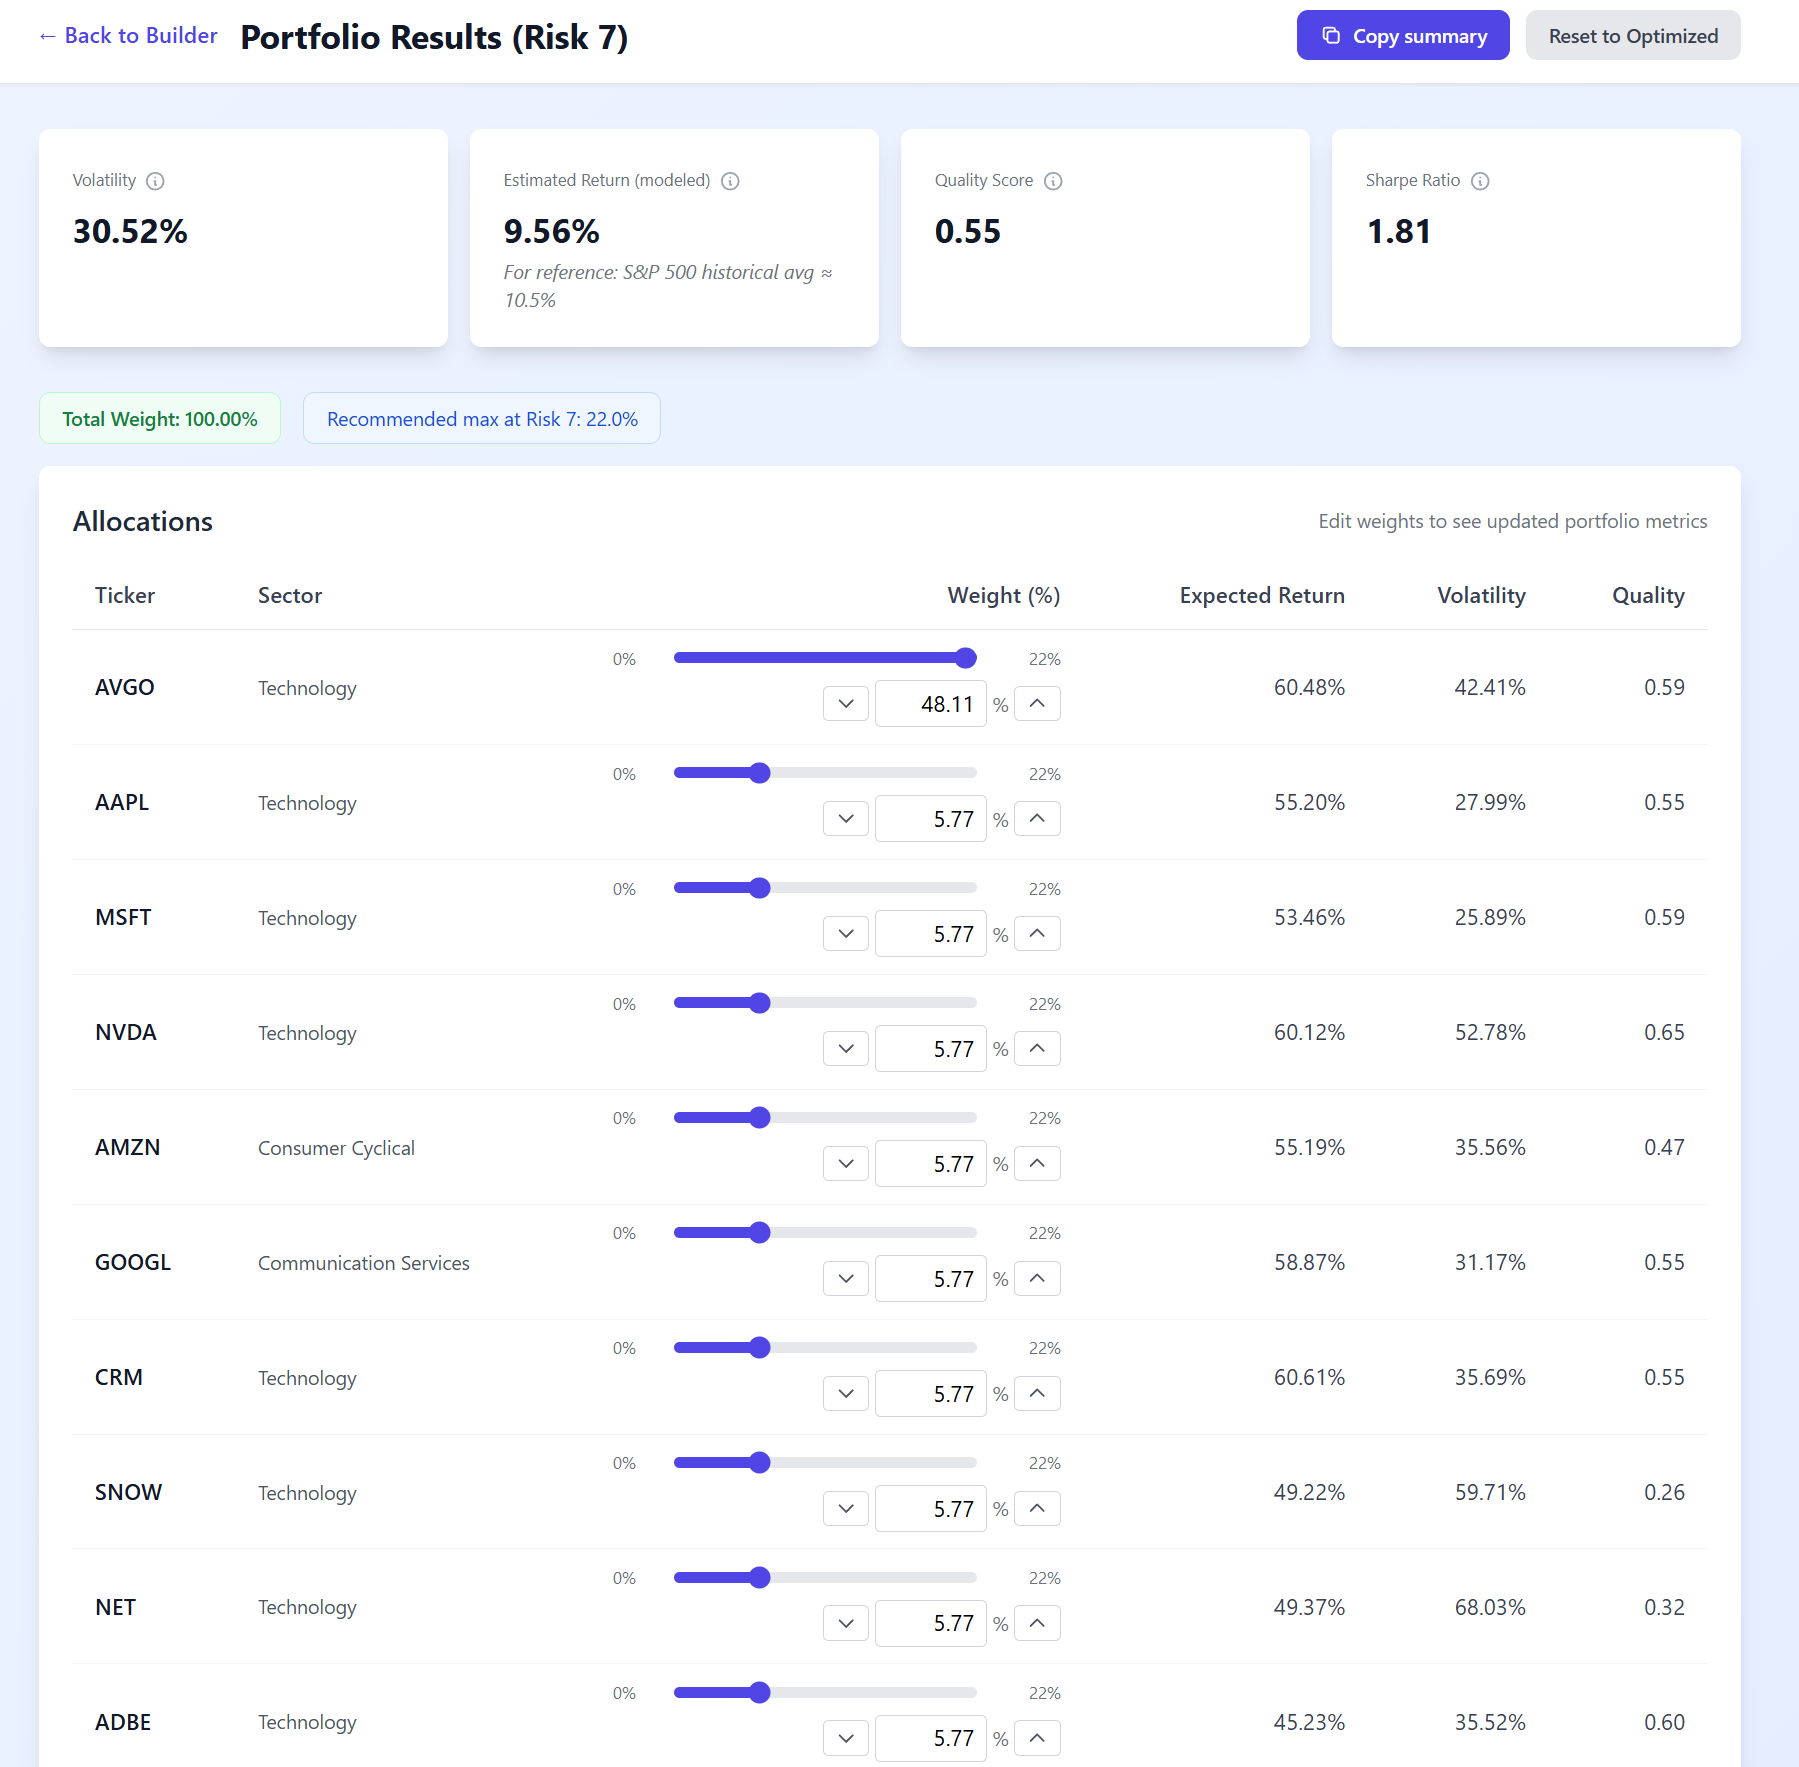Click the Reset to Optimized button
1799x1767 pixels.
pyautogui.click(x=1632, y=35)
